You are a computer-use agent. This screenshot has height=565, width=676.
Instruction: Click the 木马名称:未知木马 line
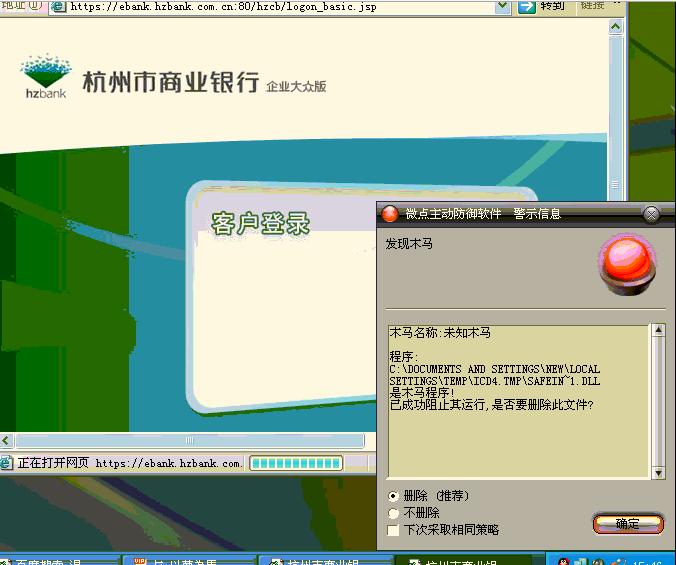click(440, 332)
